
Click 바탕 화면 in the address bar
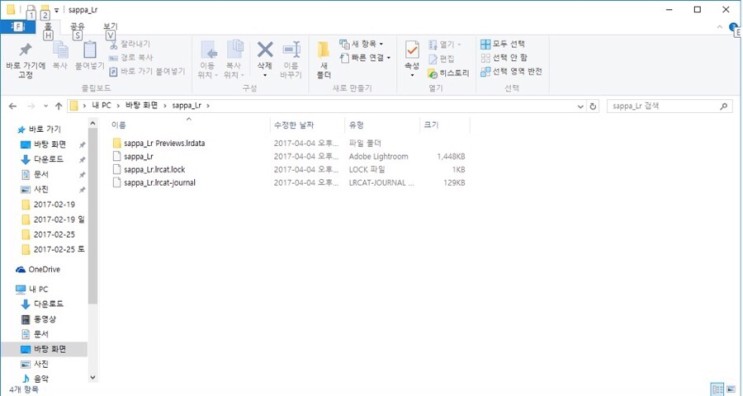(x=141, y=106)
